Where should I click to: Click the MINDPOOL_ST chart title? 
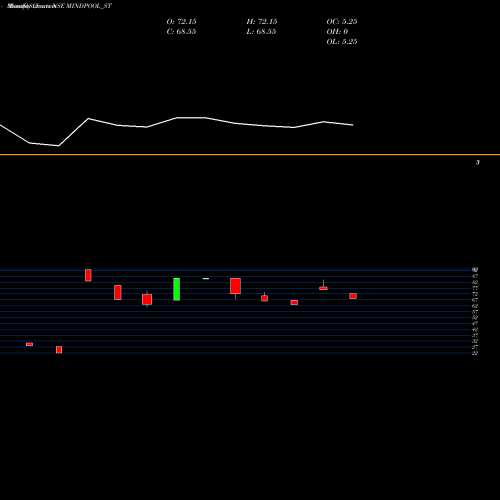point(59,6)
